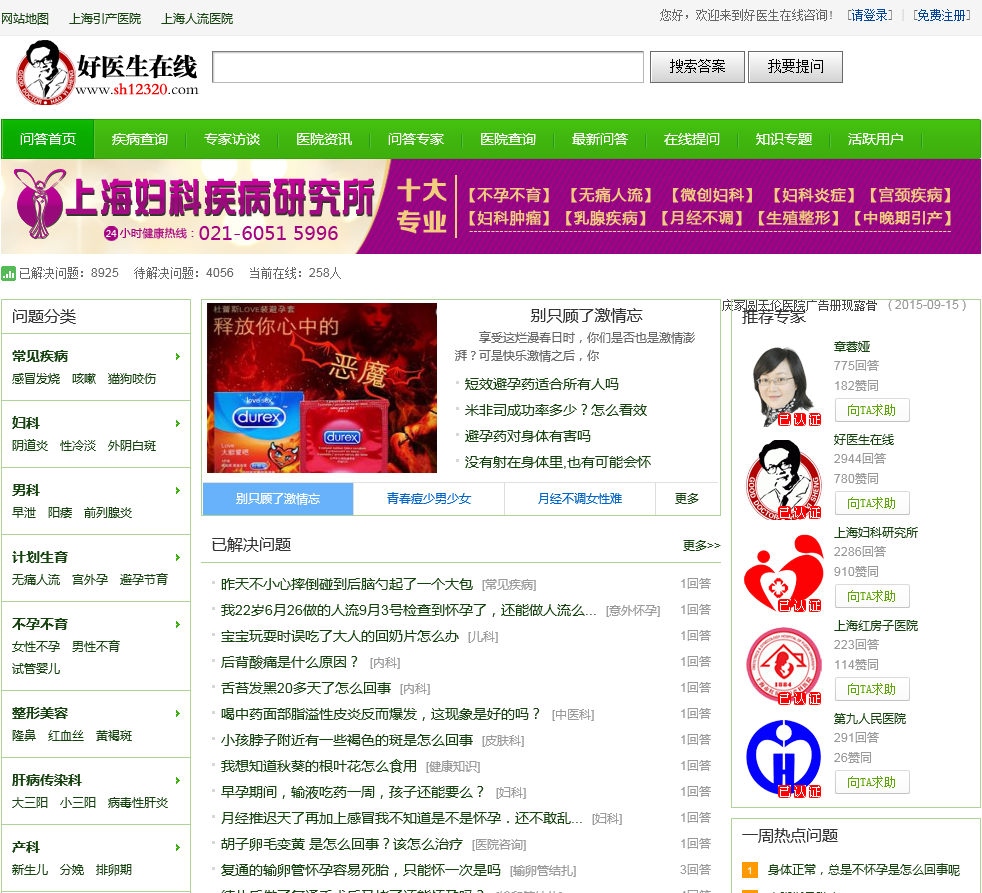Click expert name 上海红房子医院
This screenshot has width=982, height=893.
pyautogui.click(x=876, y=626)
